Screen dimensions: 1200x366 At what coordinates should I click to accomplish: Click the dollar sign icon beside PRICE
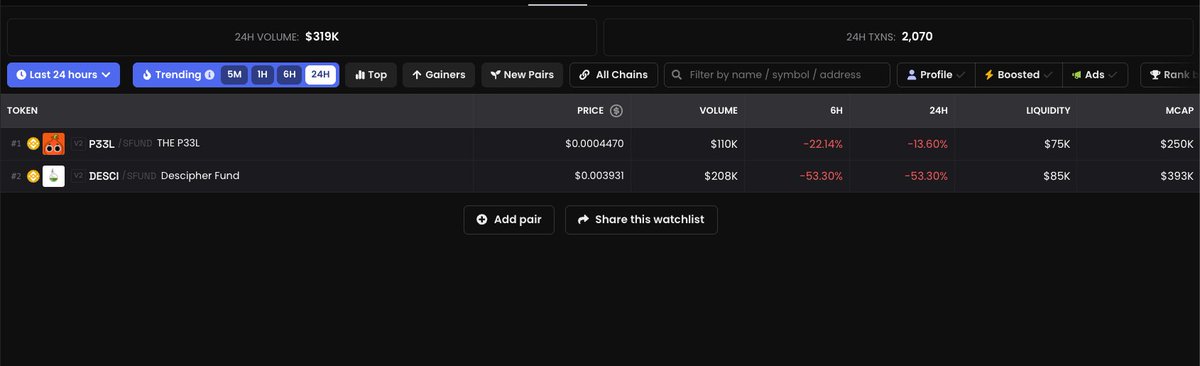tap(616, 111)
